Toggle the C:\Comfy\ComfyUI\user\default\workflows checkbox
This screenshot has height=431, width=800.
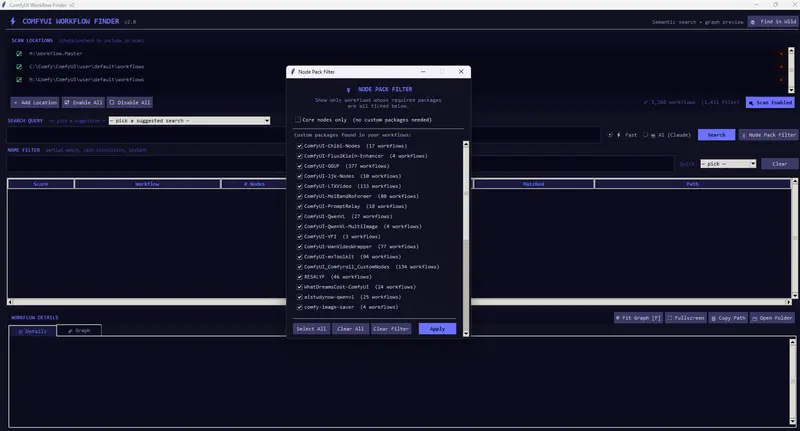click(x=19, y=67)
